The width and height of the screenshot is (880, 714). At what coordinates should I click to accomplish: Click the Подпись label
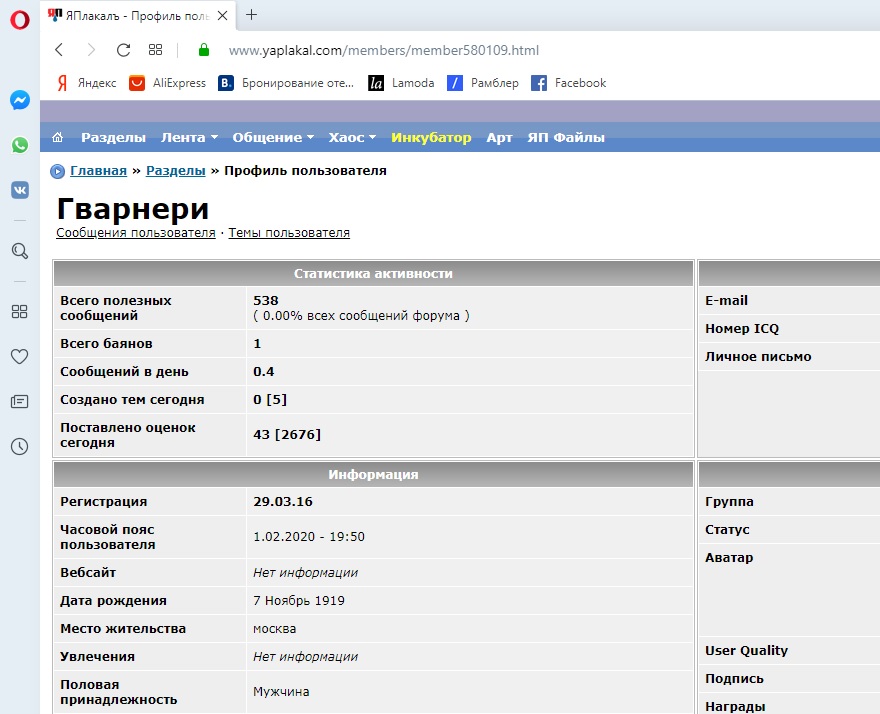(734, 679)
